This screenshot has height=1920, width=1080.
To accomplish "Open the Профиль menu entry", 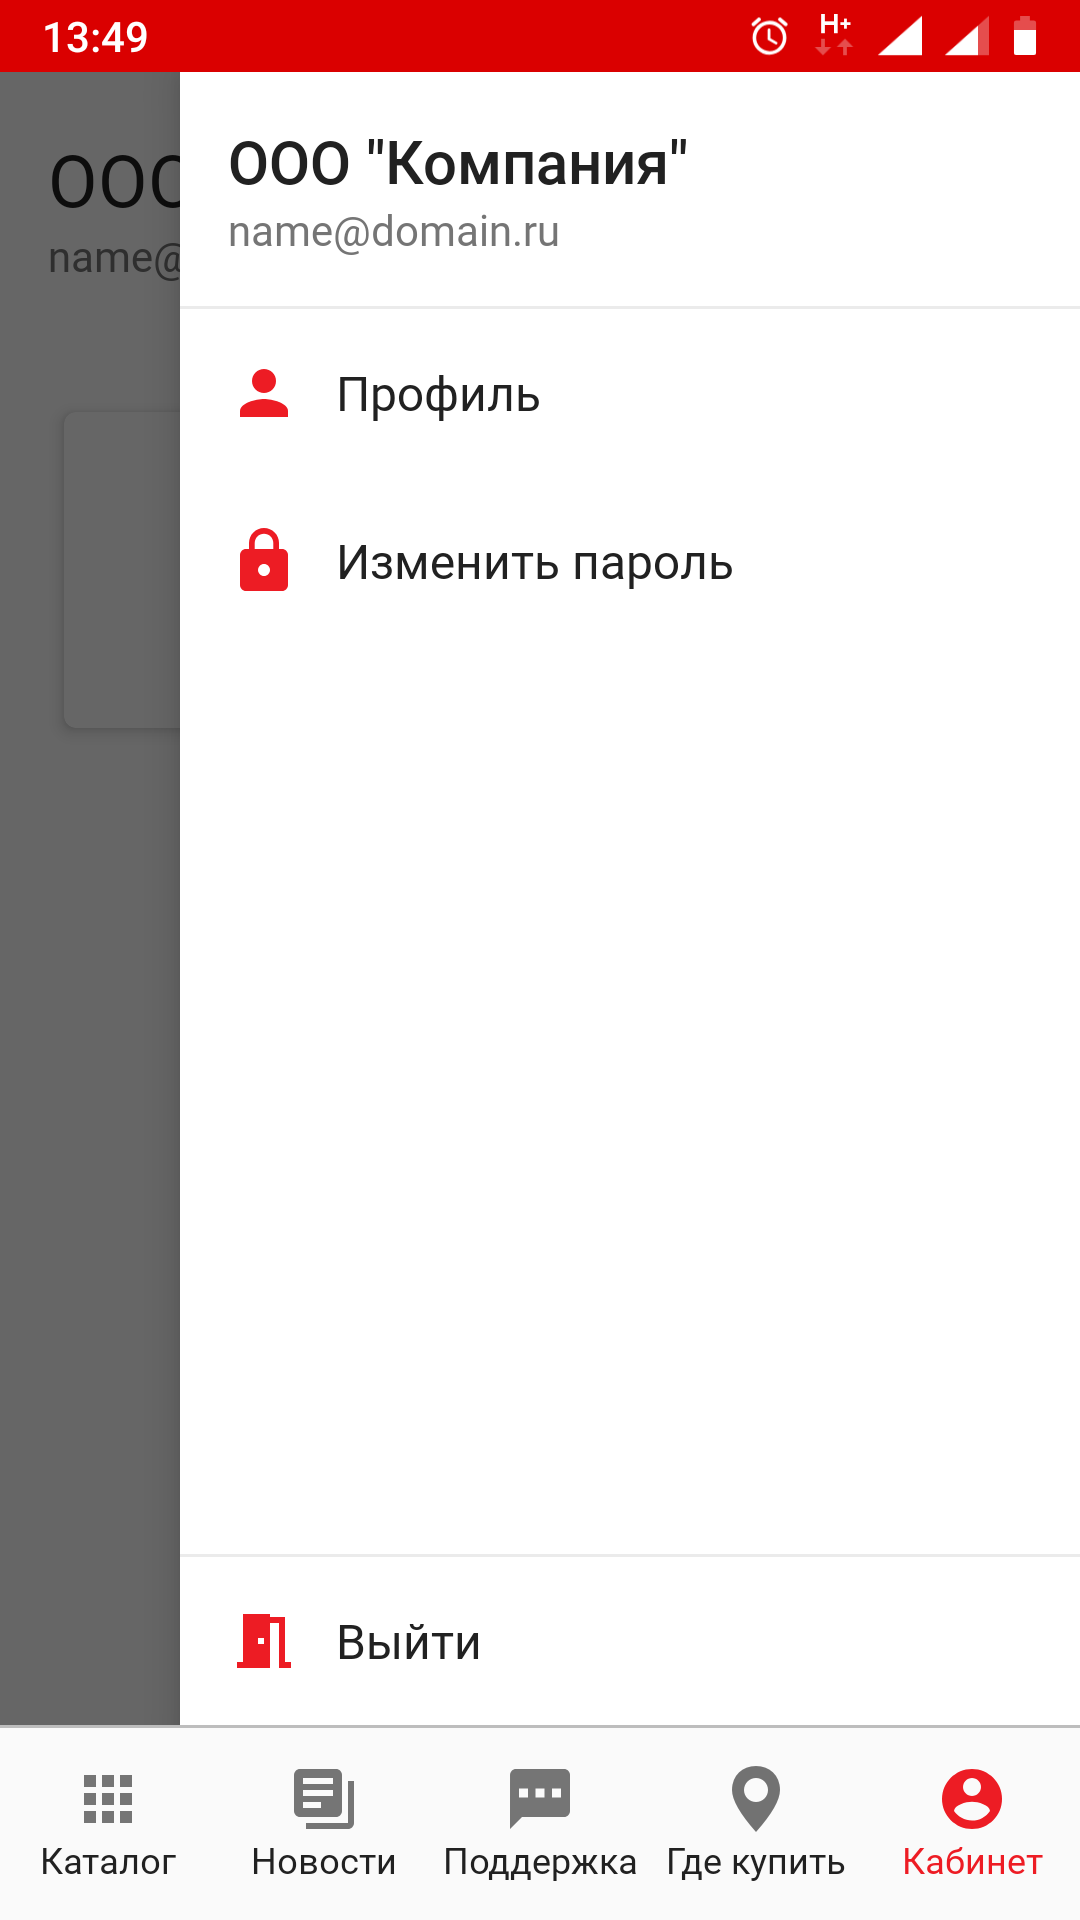I will coord(630,394).
